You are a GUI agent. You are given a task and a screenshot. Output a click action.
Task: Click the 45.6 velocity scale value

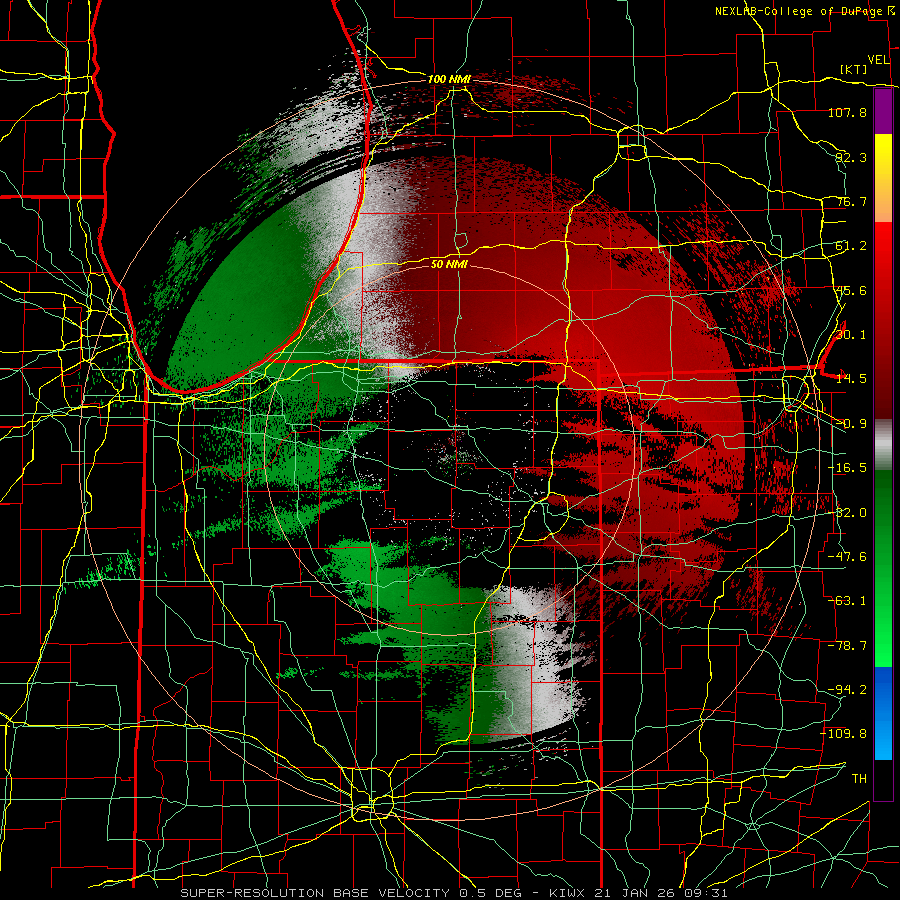click(851, 290)
